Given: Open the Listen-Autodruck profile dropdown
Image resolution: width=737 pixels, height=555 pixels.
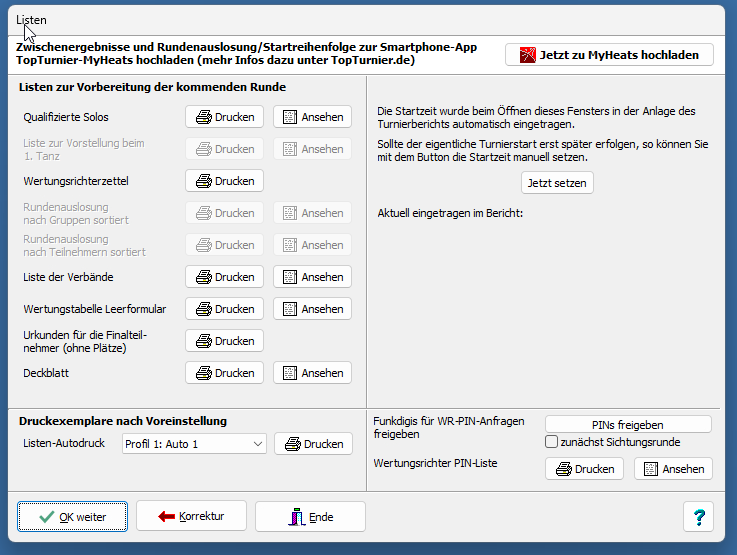Looking at the screenshot, I should pos(194,444).
